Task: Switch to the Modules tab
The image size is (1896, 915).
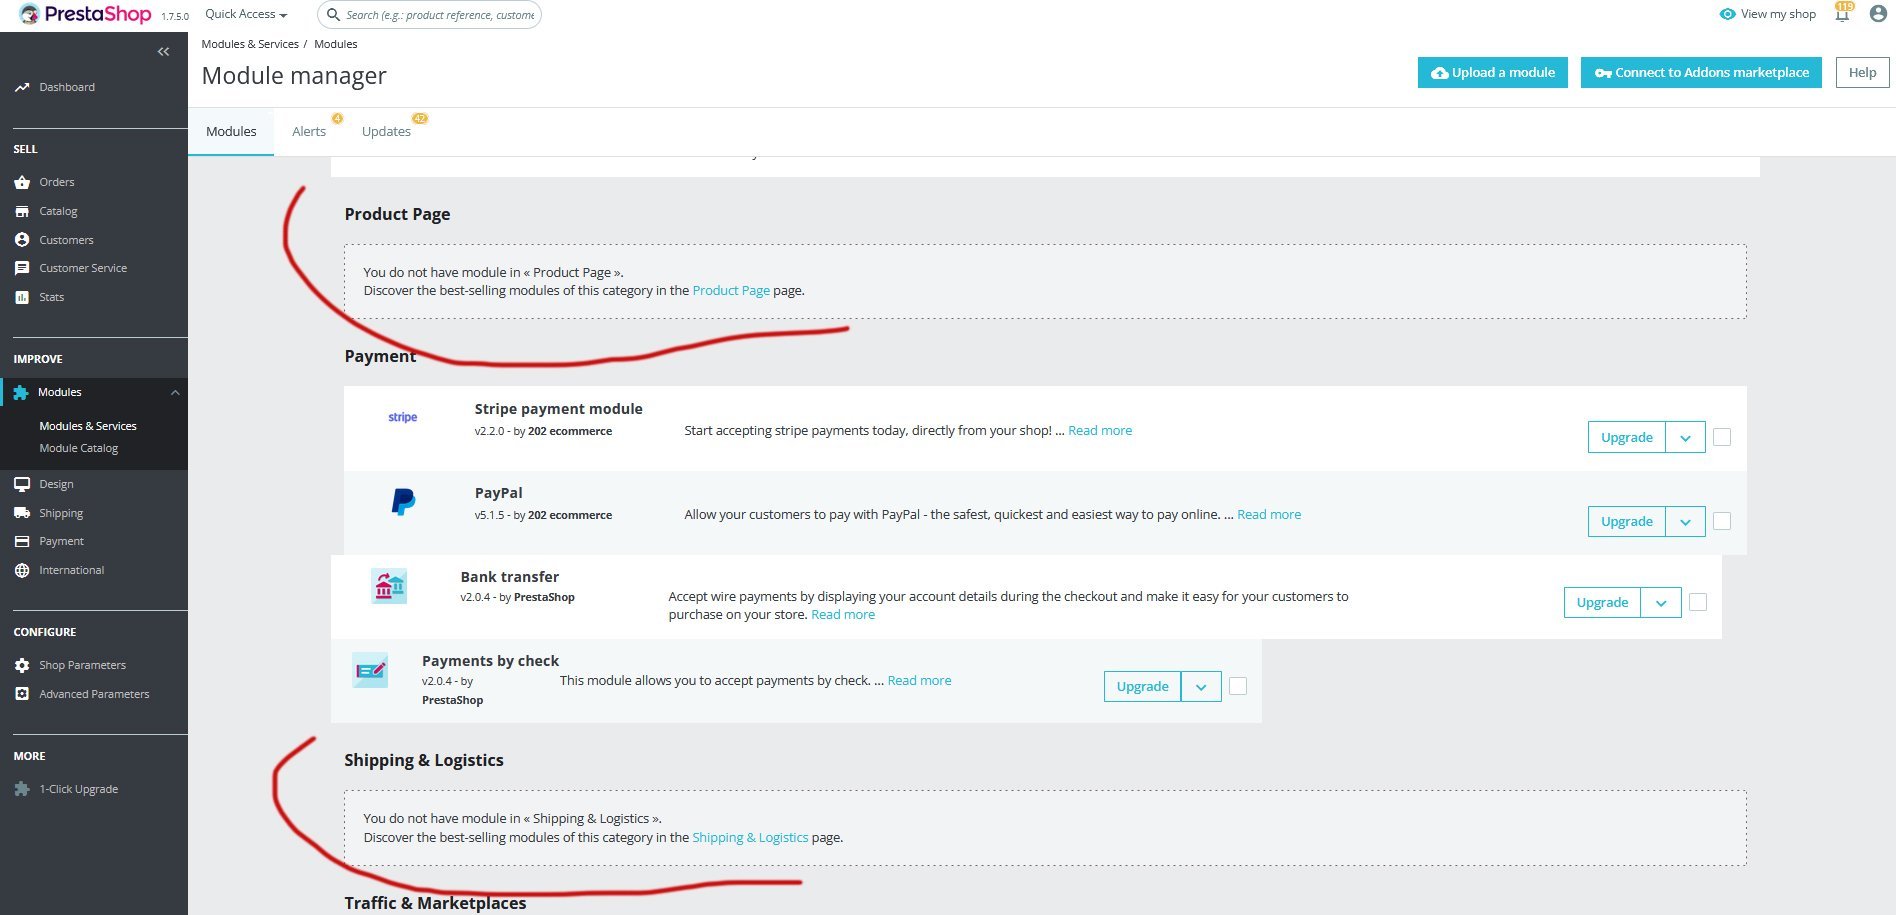Action: [231, 131]
